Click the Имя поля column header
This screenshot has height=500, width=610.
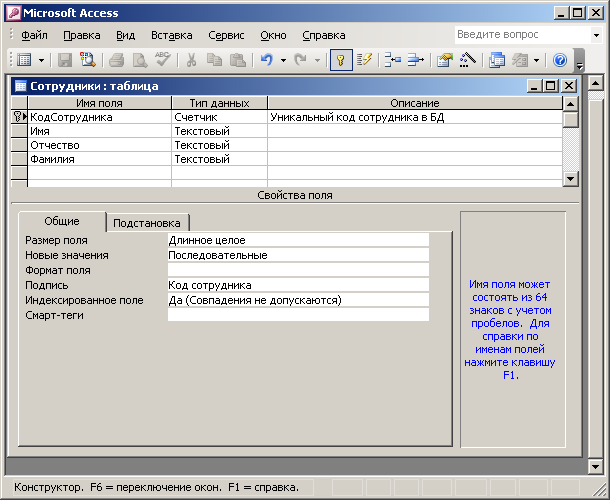coord(99,103)
